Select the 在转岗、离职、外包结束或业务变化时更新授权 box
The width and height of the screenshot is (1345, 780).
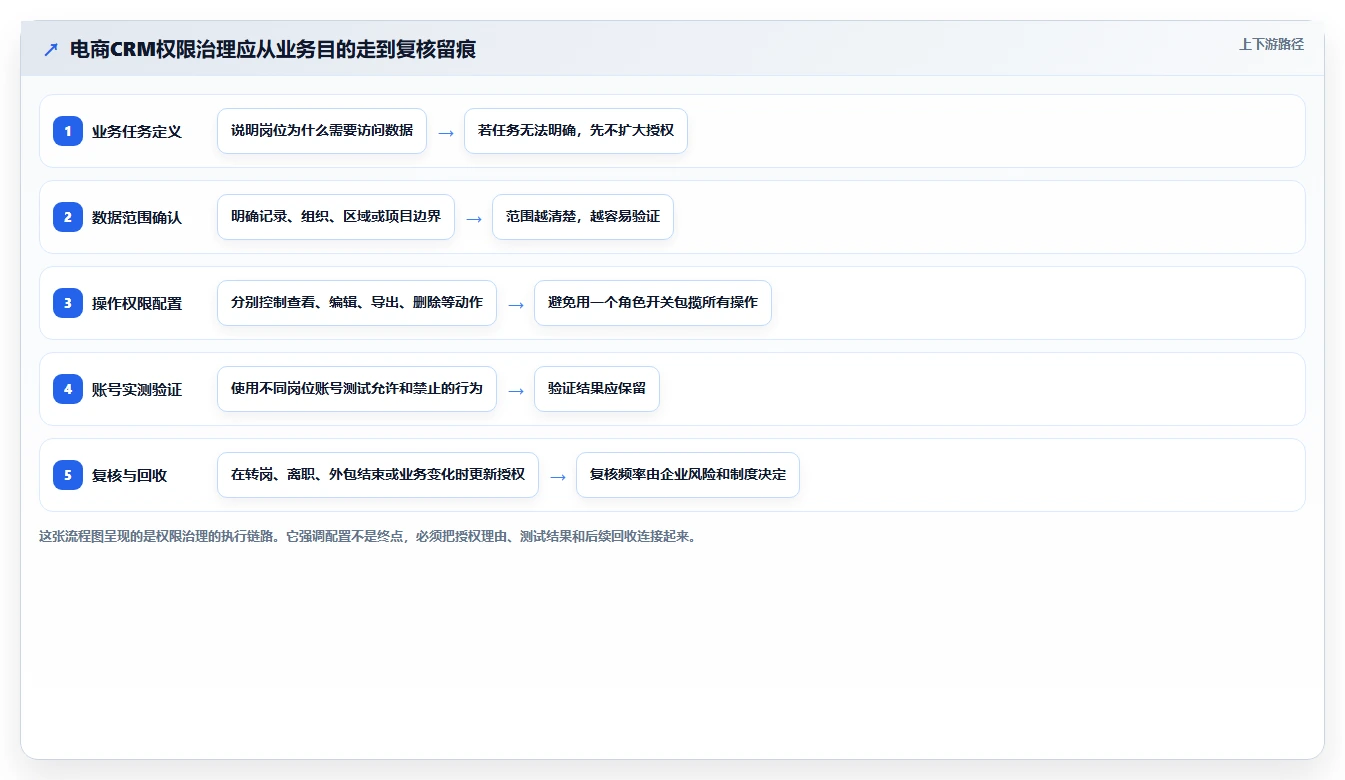[378, 475]
